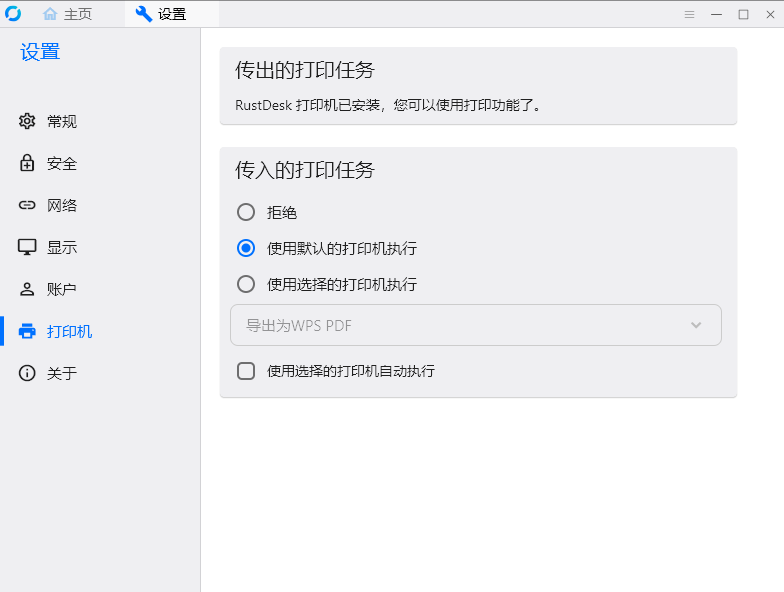Click the wrench icon on 设置 tab

click(144, 14)
